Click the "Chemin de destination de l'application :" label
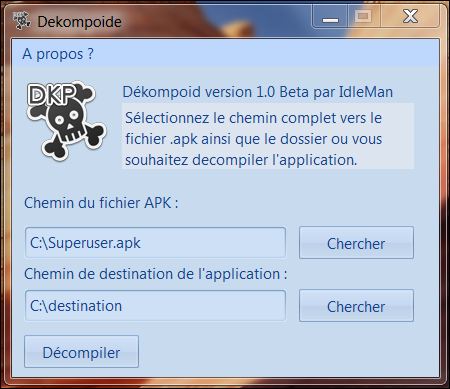 (x=156, y=274)
